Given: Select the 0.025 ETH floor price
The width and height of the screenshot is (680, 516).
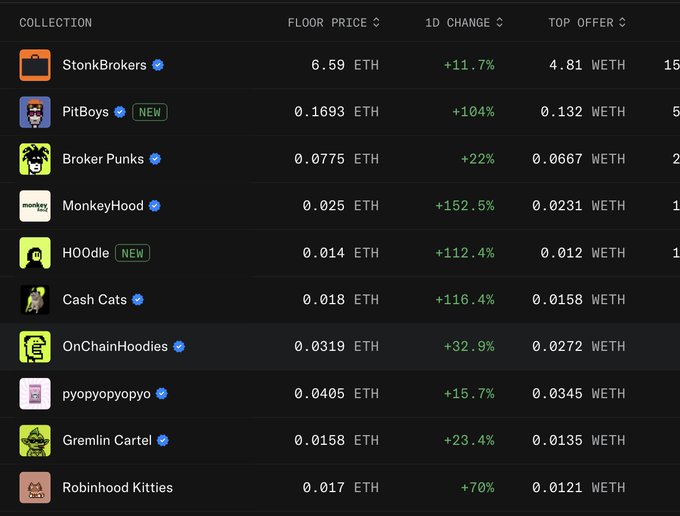Looking at the screenshot, I should coord(341,206).
